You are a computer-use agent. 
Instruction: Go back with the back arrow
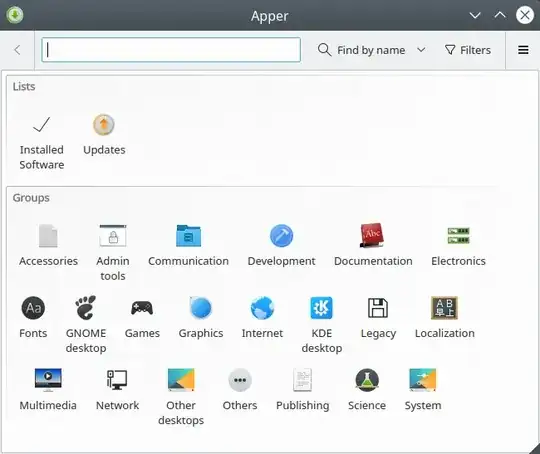click(17, 50)
